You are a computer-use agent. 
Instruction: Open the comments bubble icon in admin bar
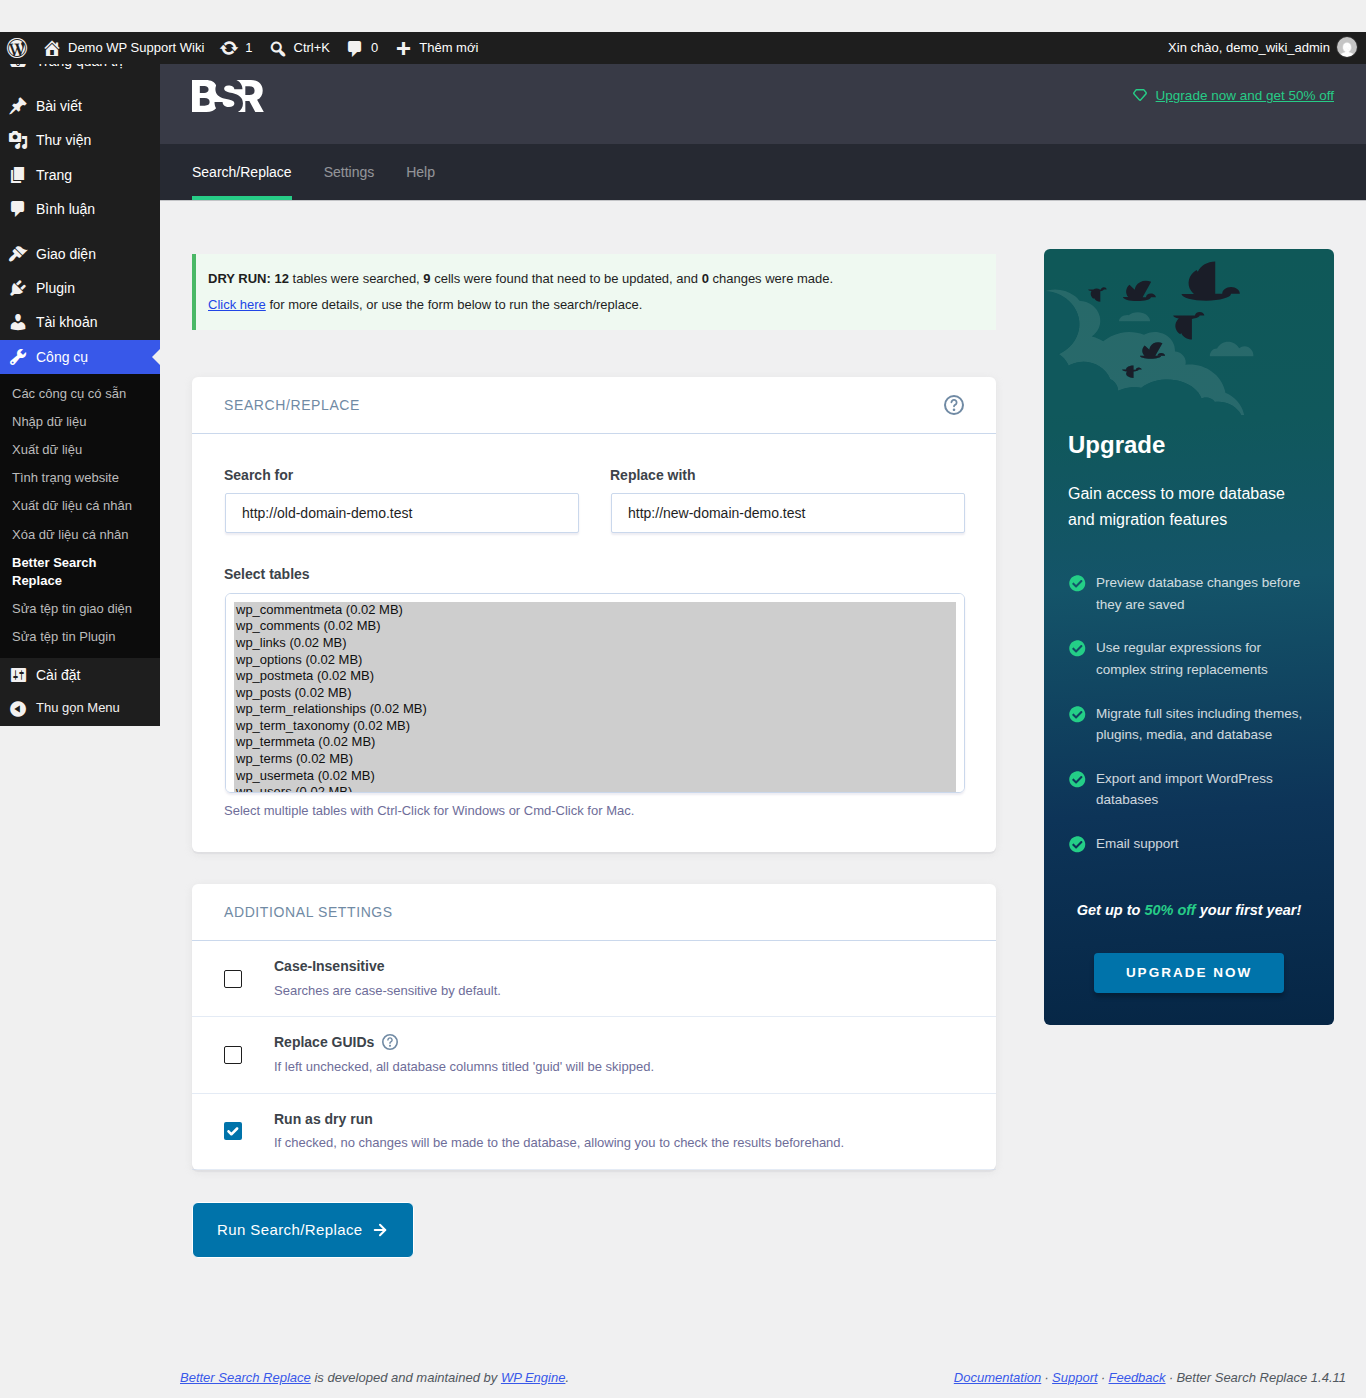354,48
